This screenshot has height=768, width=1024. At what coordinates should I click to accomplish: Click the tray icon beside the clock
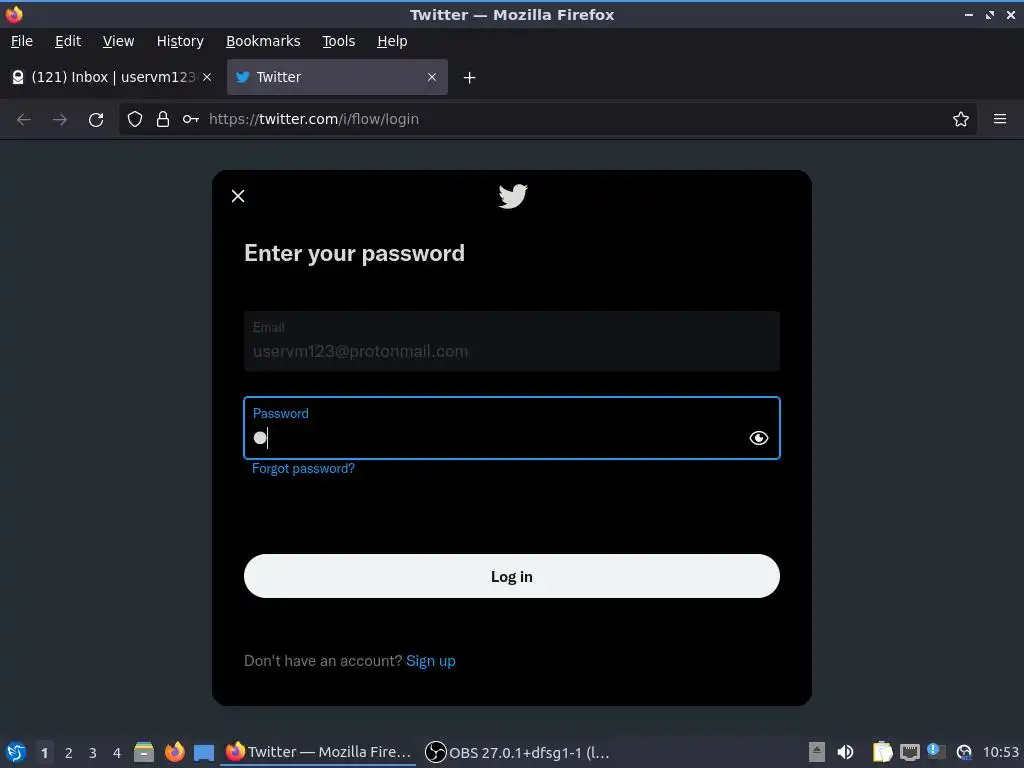pyautogui.click(x=964, y=752)
